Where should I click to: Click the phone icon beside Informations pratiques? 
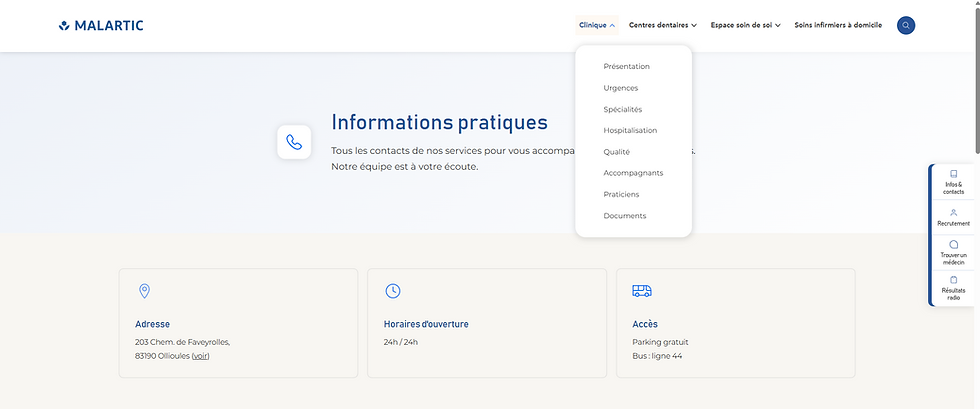(x=294, y=142)
